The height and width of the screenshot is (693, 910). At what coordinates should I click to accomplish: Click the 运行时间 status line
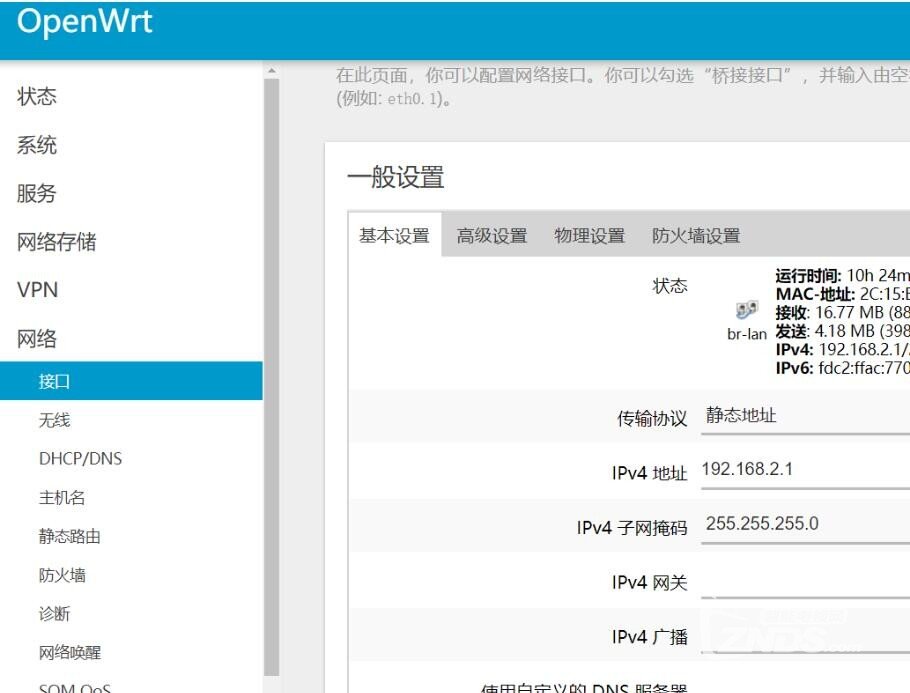pos(842,275)
